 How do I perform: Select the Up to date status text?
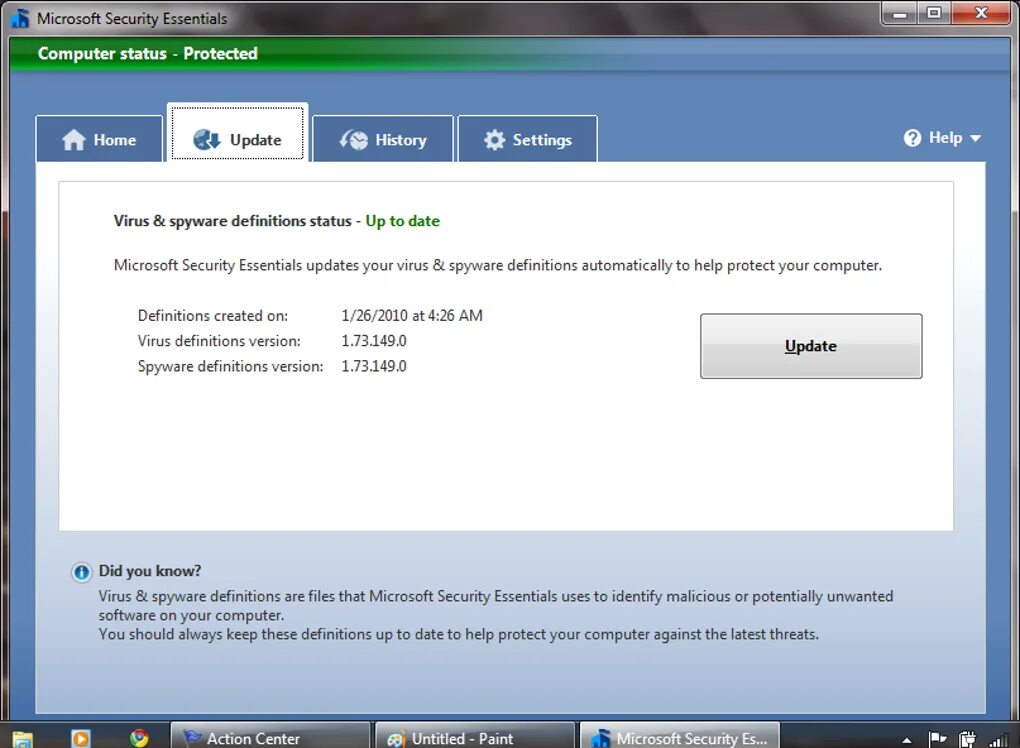click(x=403, y=221)
